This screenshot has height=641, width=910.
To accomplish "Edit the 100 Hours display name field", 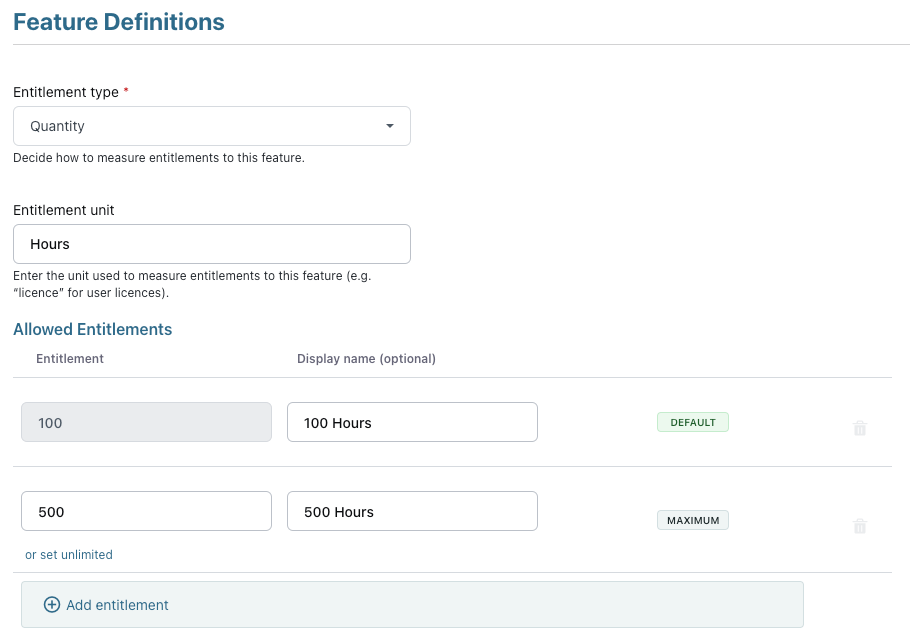I will (x=412, y=422).
